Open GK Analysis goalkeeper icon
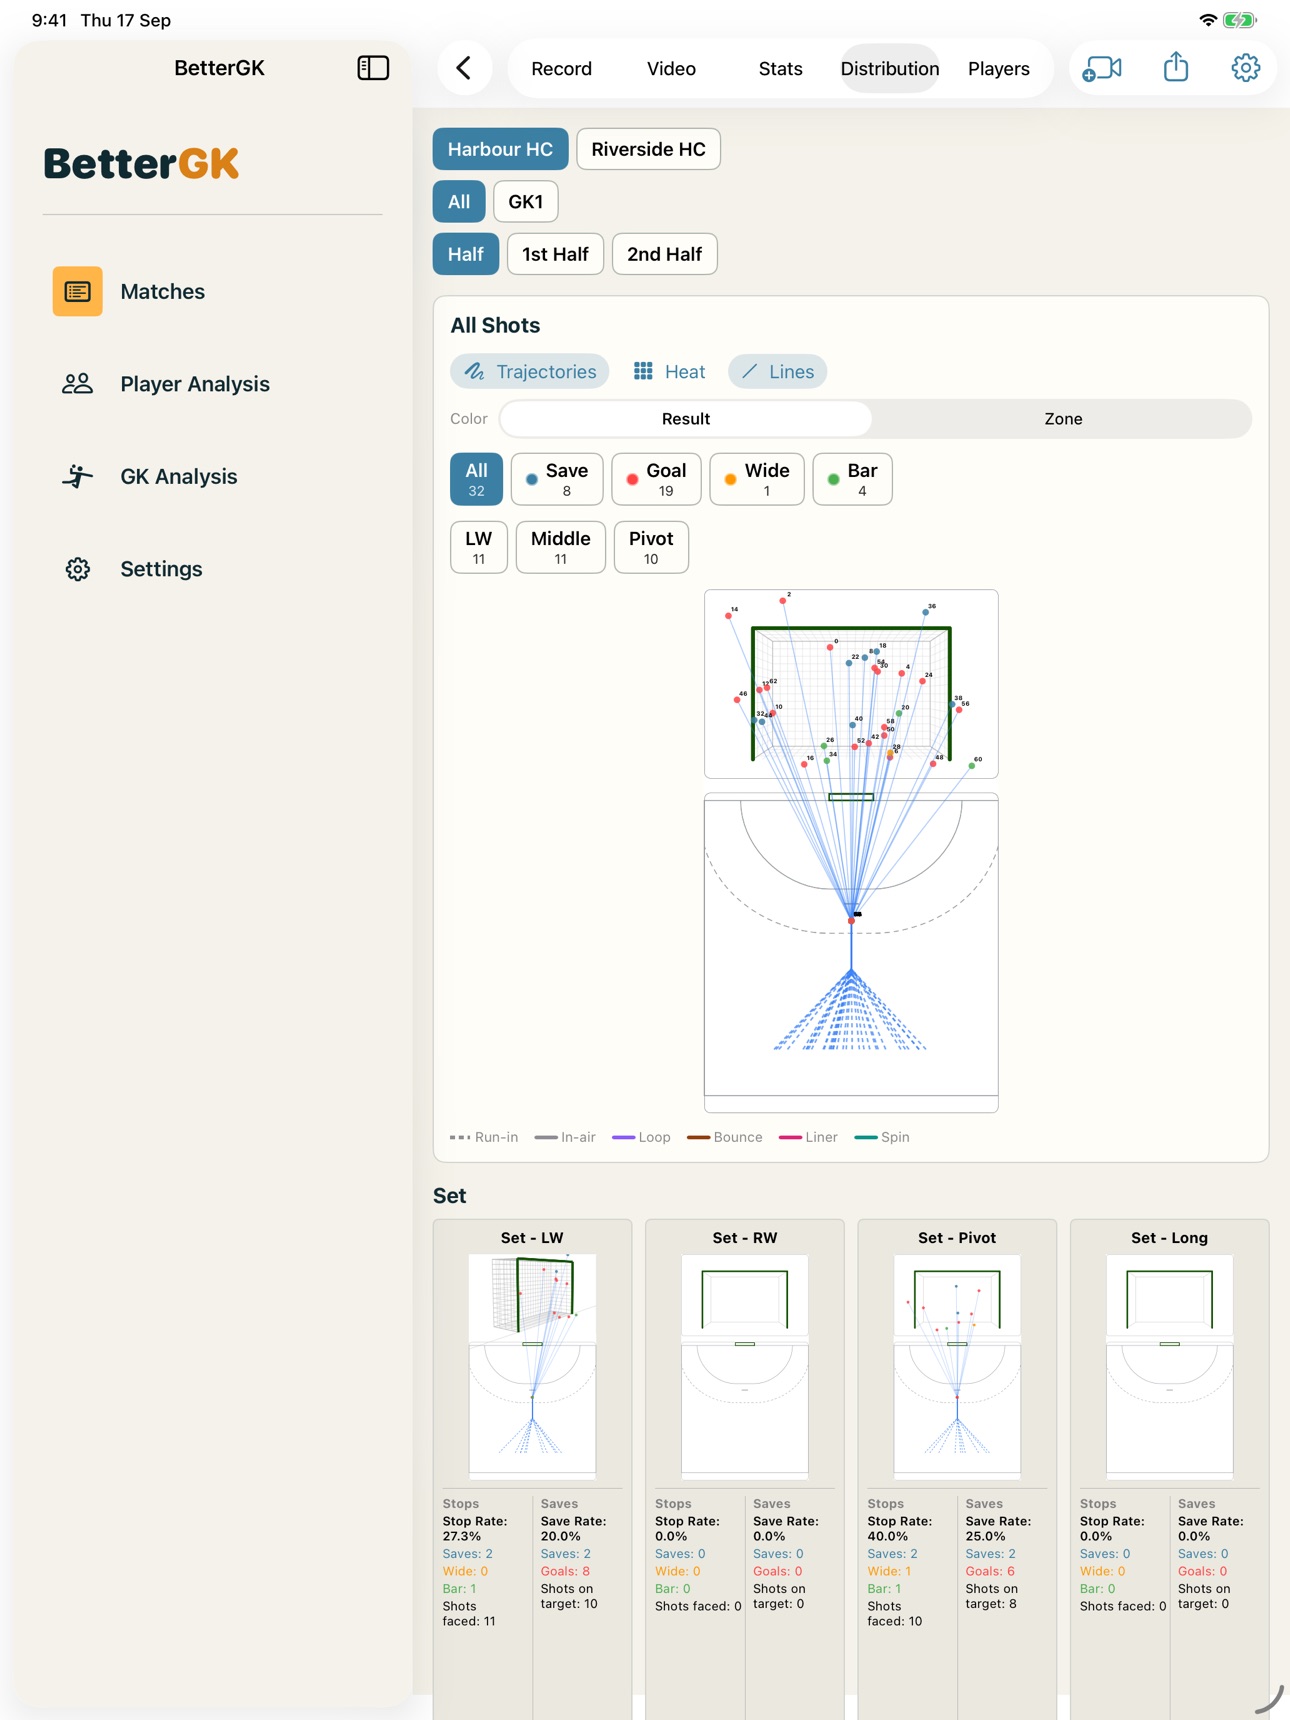1290x1720 pixels. click(77, 476)
